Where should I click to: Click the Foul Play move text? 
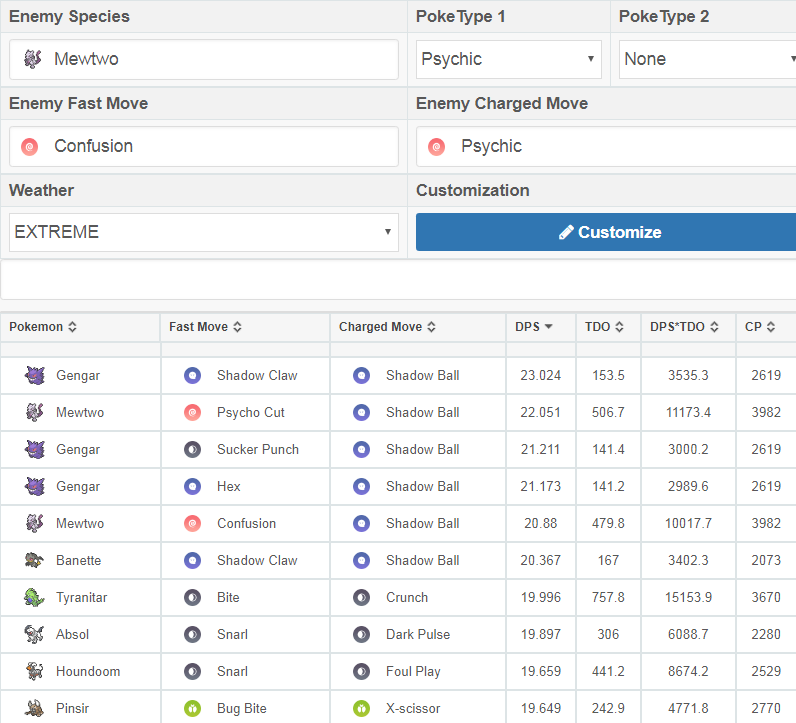tap(413, 672)
